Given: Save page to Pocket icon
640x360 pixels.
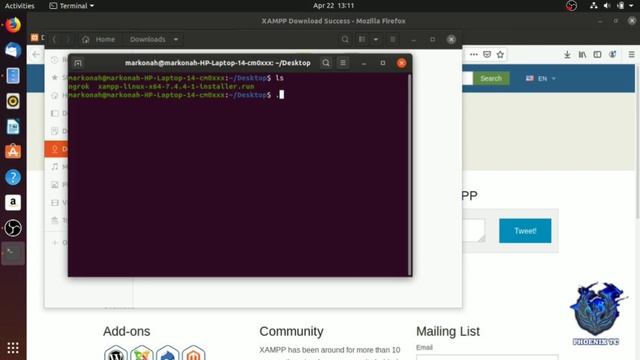Looking at the screenshot, I should (487, 54).
